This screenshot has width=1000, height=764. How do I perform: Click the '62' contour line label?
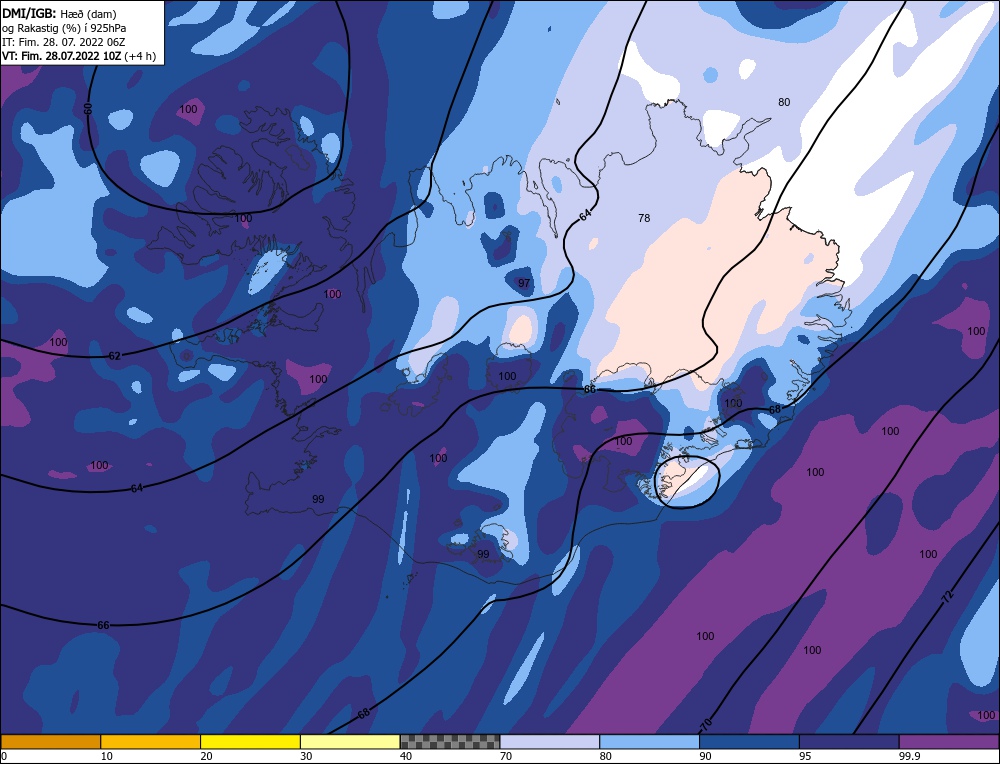pos(114,356)
